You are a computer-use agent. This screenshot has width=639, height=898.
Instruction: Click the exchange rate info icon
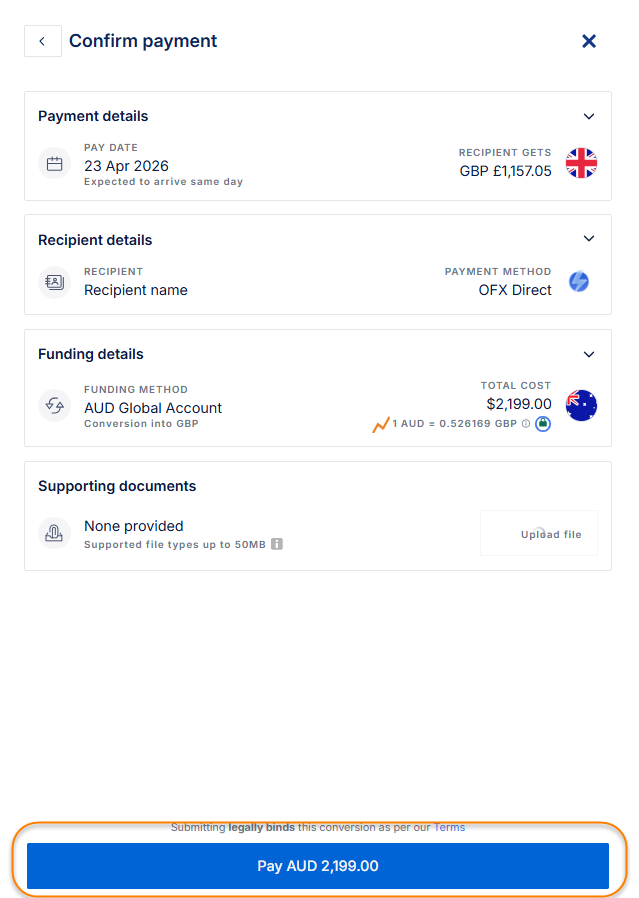[x=526, y=424]
